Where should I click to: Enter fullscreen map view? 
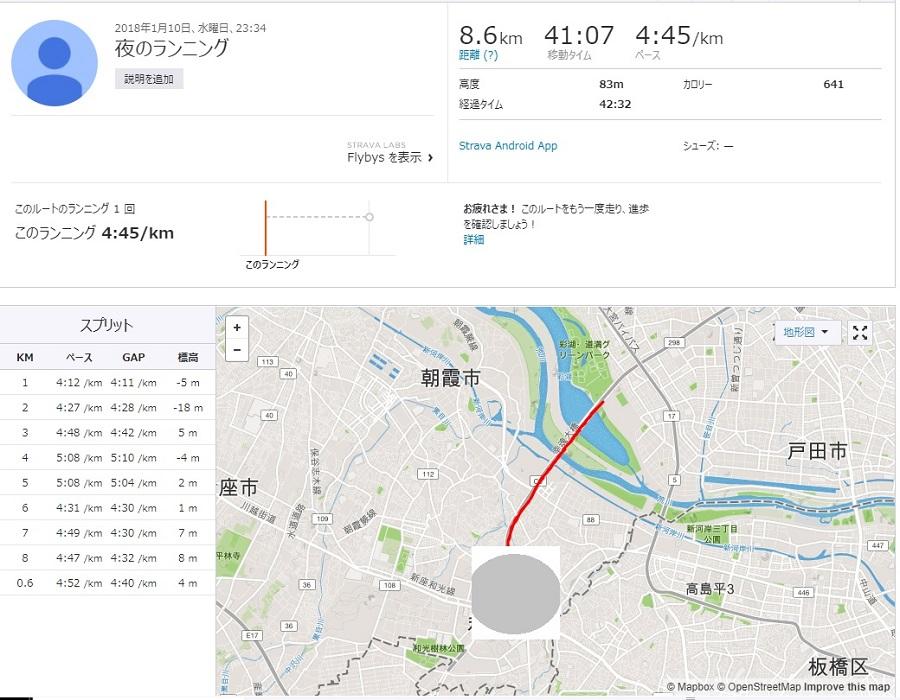click(859, 333)
